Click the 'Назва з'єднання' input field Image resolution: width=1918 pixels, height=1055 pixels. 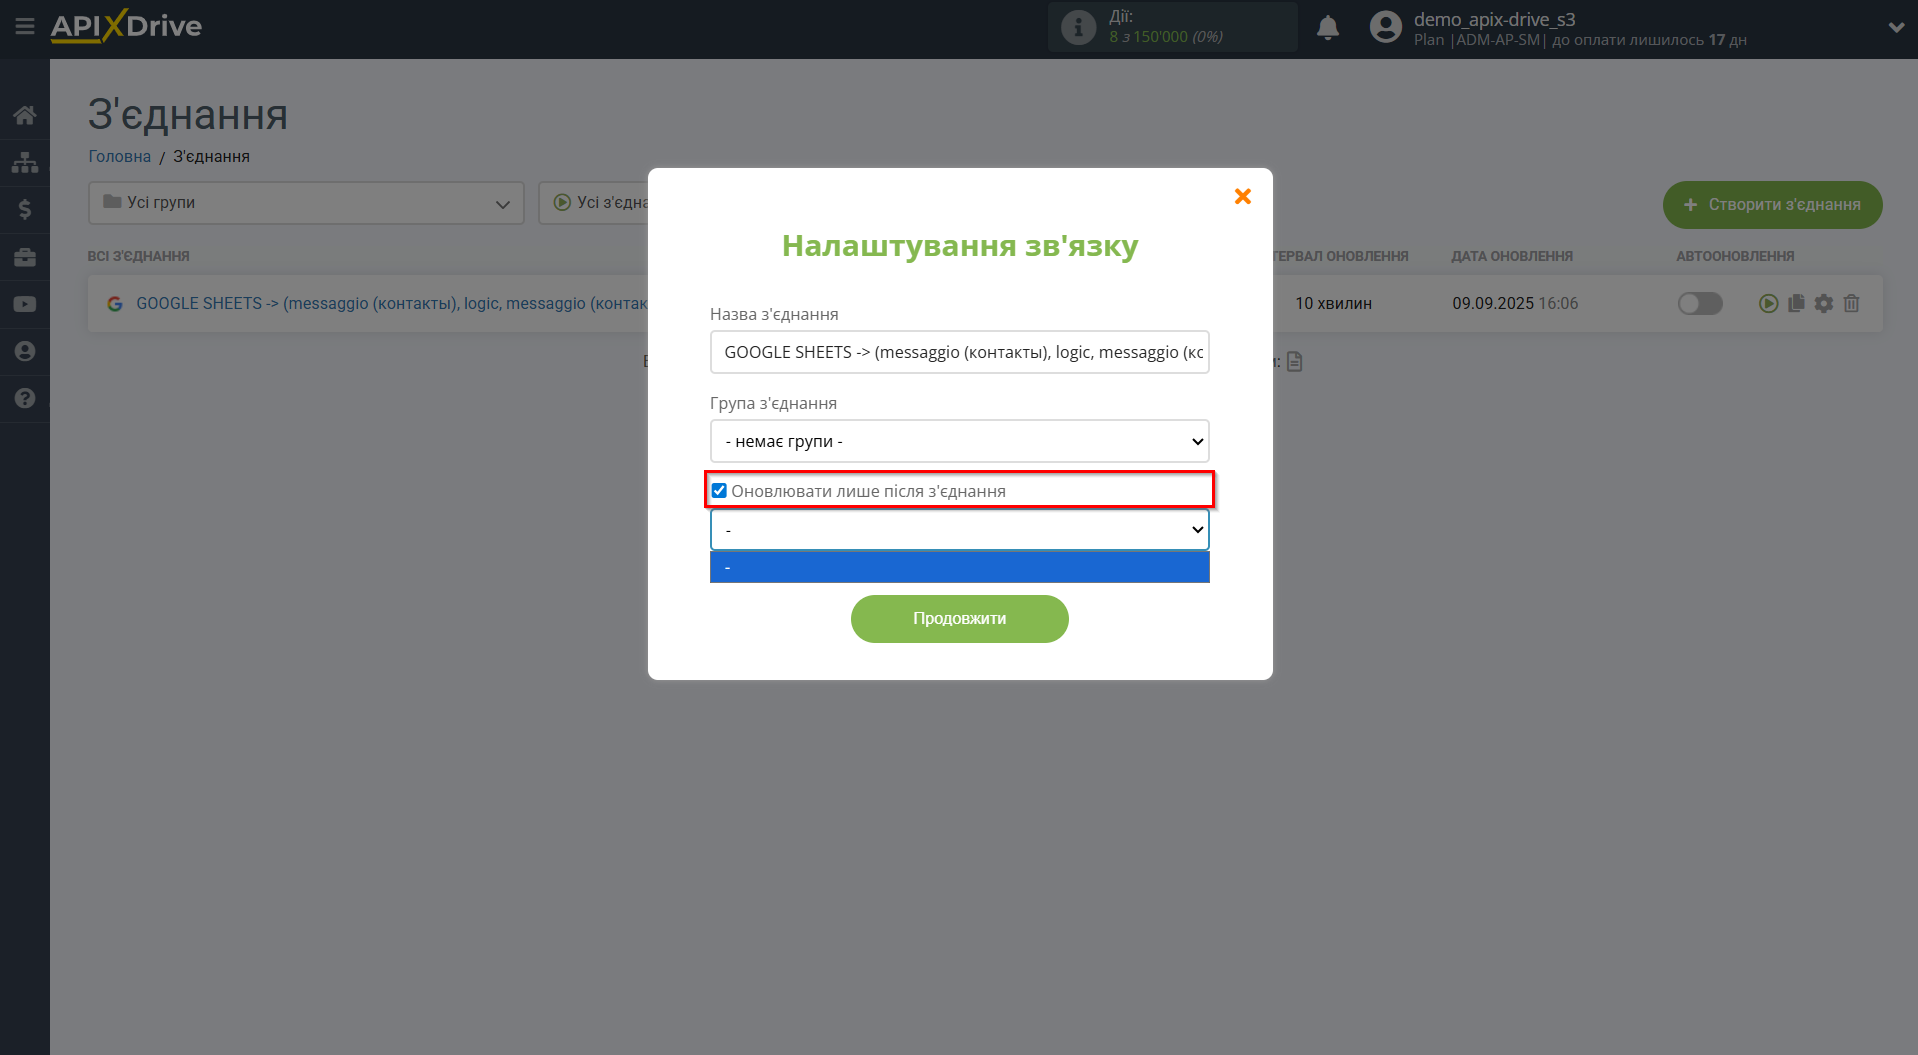point(959,352)
